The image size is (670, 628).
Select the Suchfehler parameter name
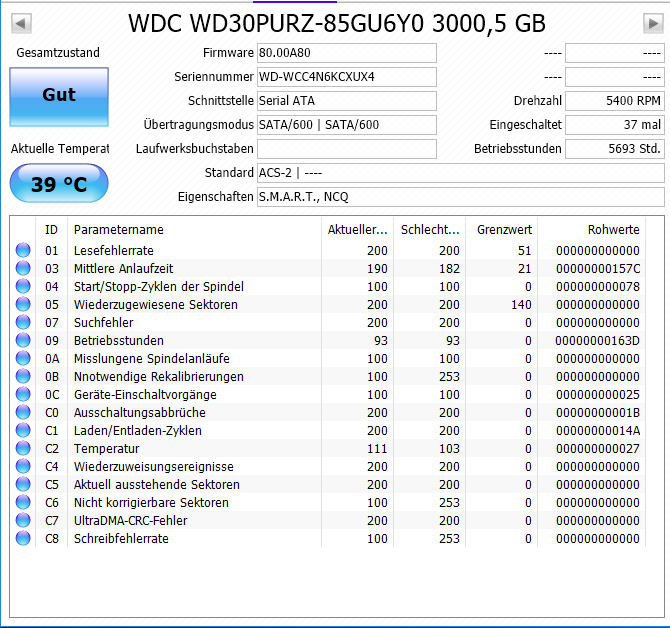[x=103, y=323]
